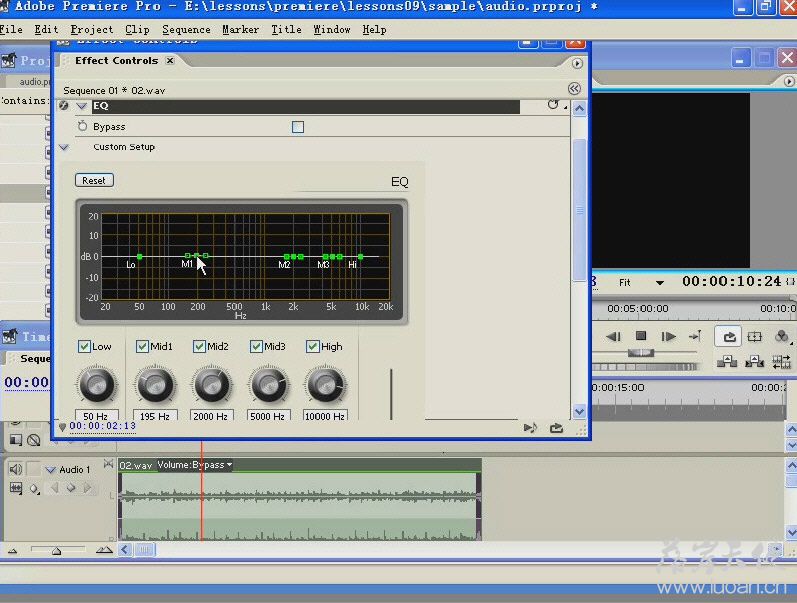
Task: Click the Go to Out Point icon
Action: click(x=695, y=336)
